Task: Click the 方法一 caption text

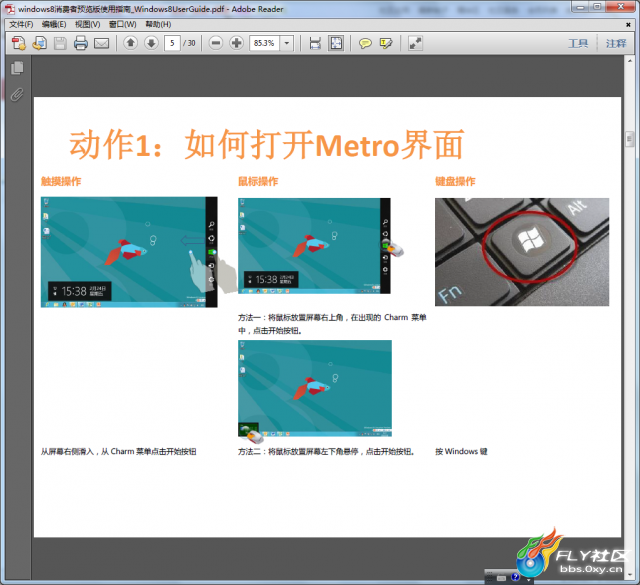Action: click(332, 324)
